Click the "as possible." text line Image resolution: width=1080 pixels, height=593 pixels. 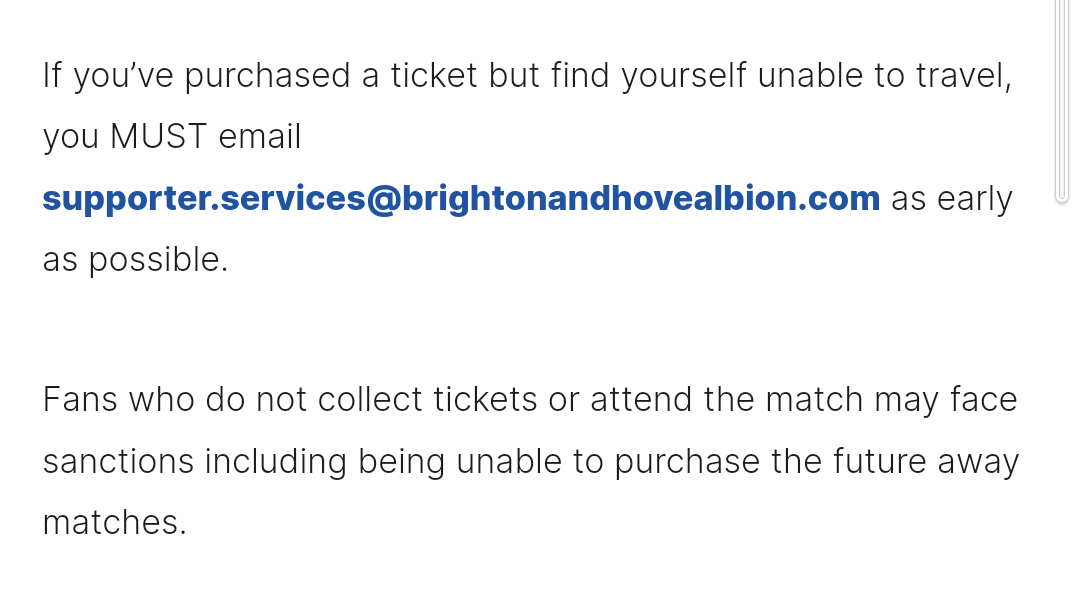135,260
